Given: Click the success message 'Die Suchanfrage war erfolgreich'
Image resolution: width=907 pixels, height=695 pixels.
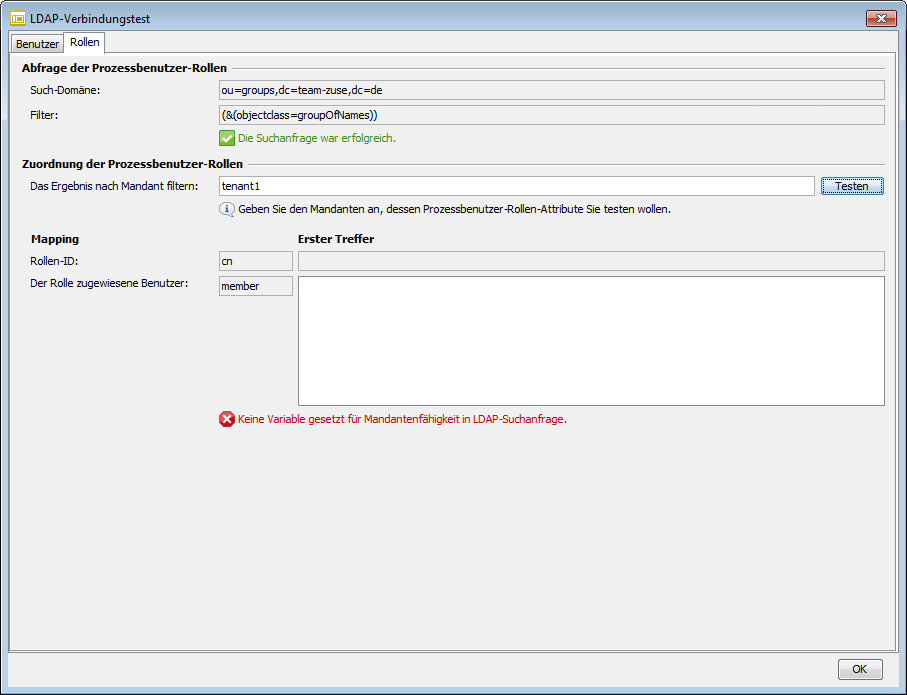Looking at the screenshot, I should coord(319,138).
